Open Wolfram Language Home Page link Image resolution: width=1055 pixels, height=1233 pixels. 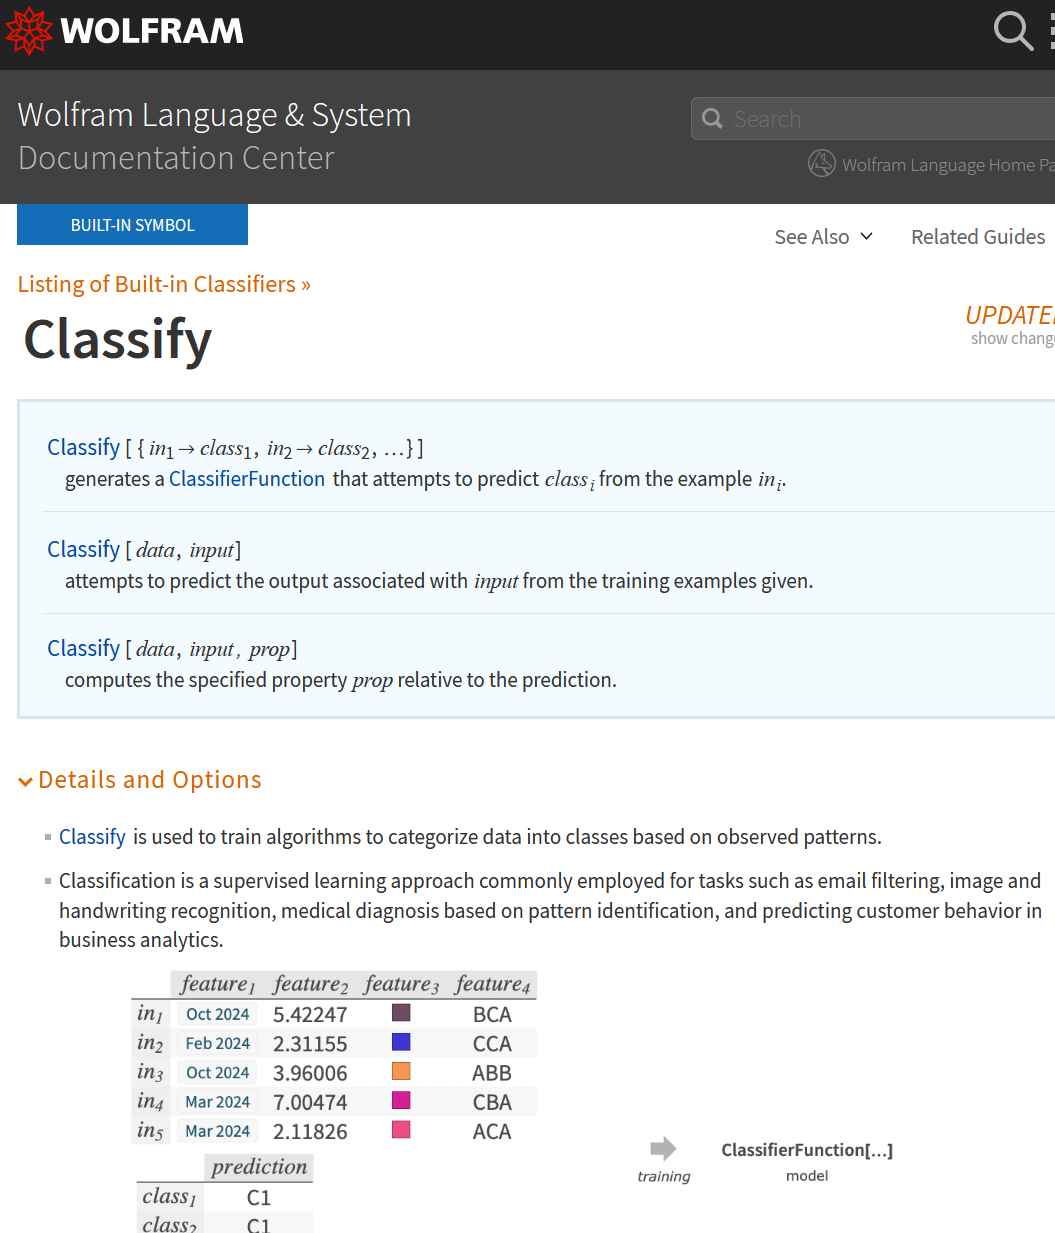[x=947, y=165]
